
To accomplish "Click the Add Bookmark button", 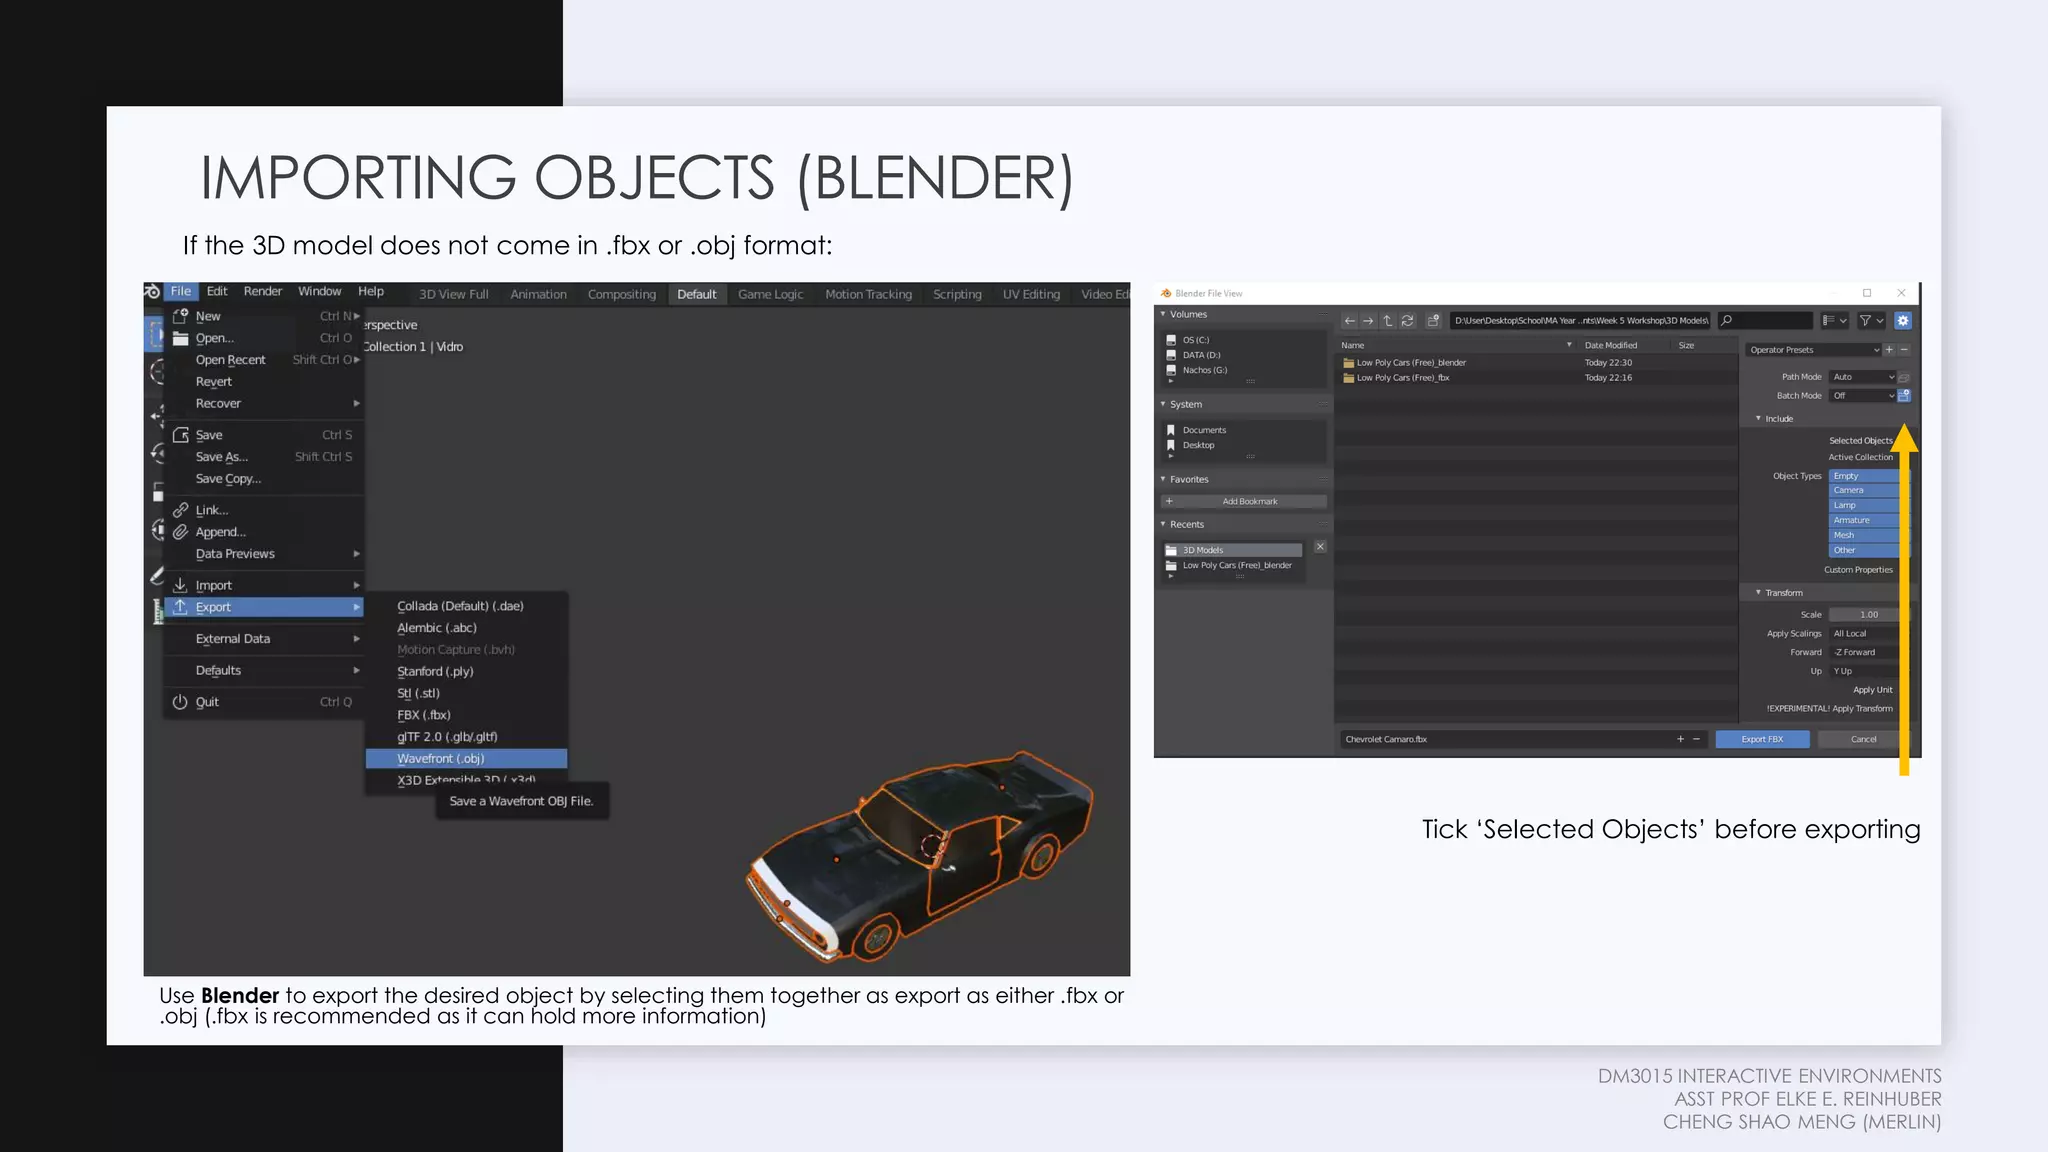I will coord(1244,502).
